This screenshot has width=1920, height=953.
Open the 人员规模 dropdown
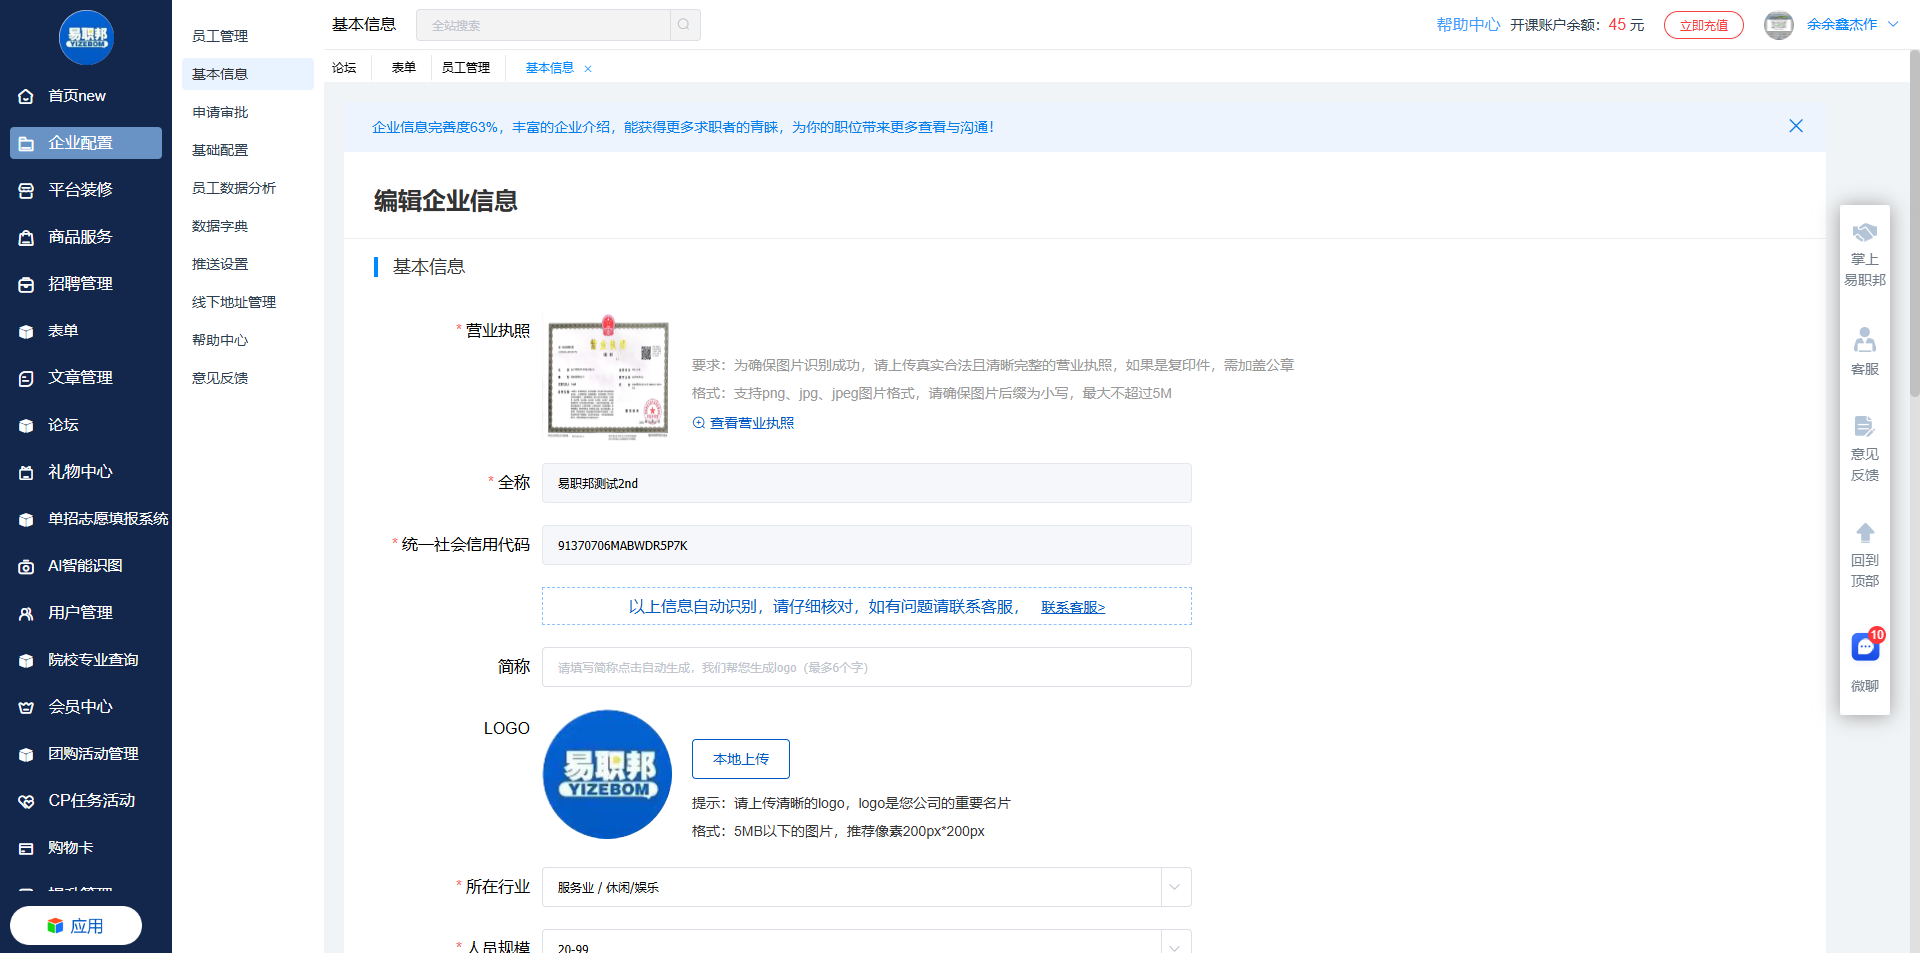tap(1175, 944)
